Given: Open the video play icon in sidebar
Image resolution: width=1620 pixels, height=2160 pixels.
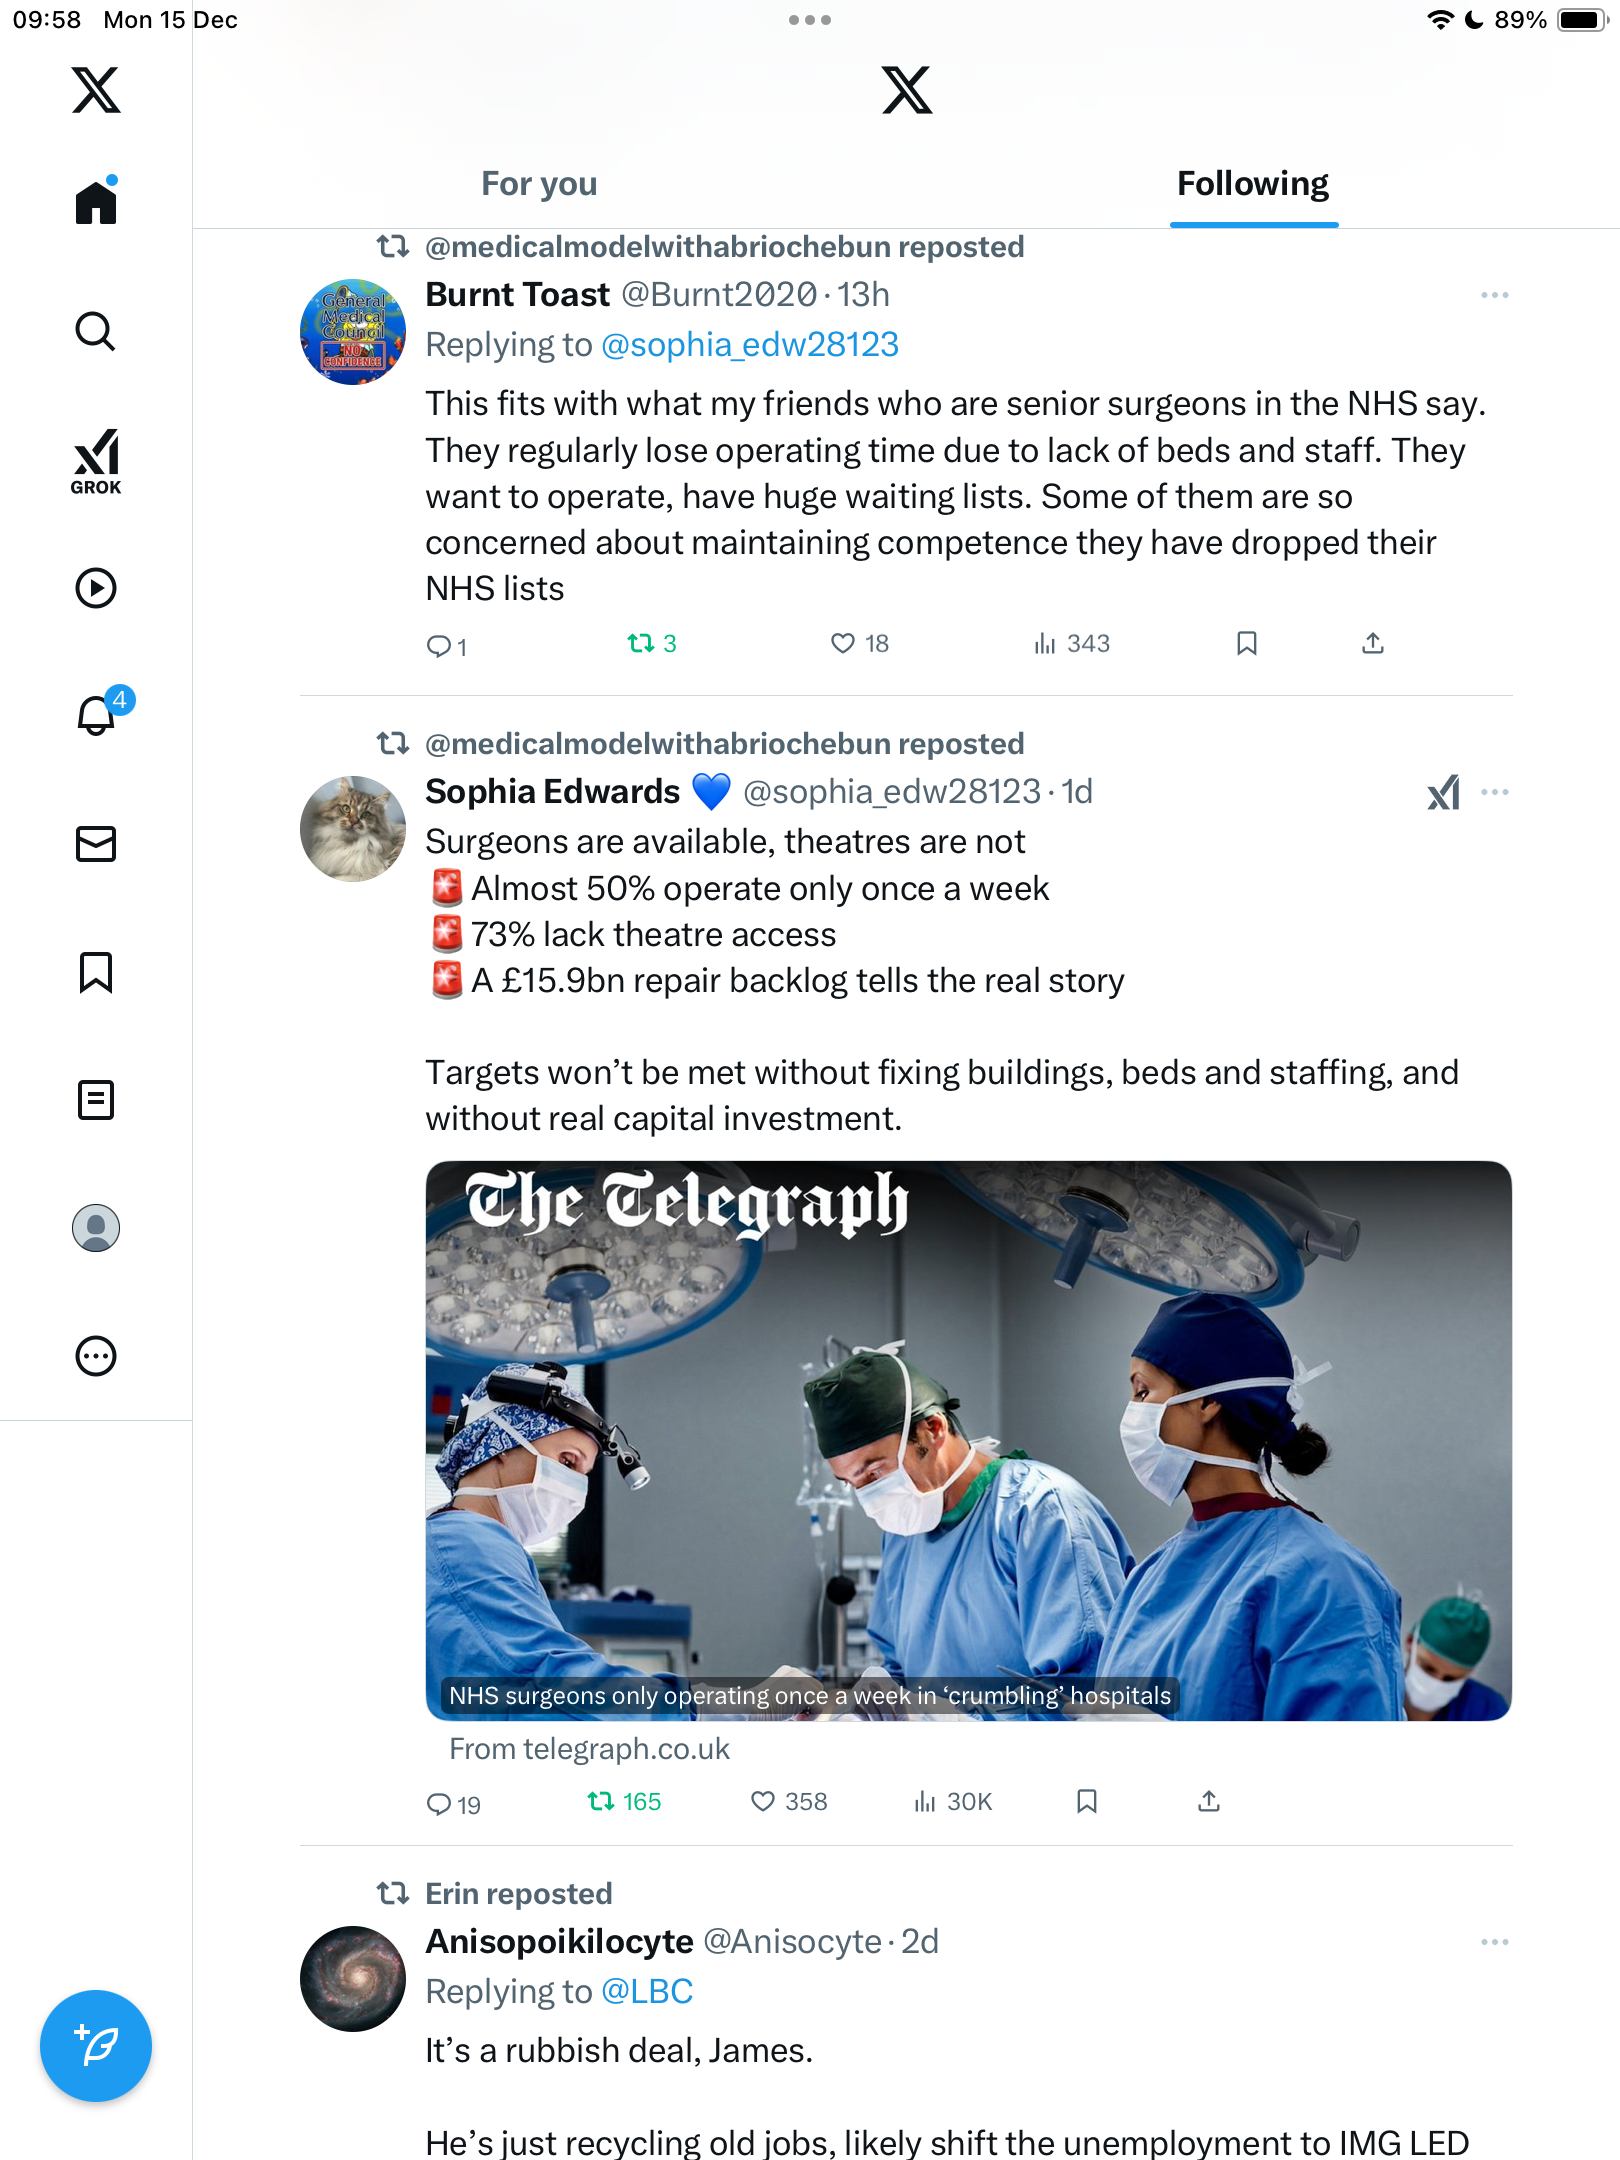Looking at the screenshot, I should [x=96, y=588].
